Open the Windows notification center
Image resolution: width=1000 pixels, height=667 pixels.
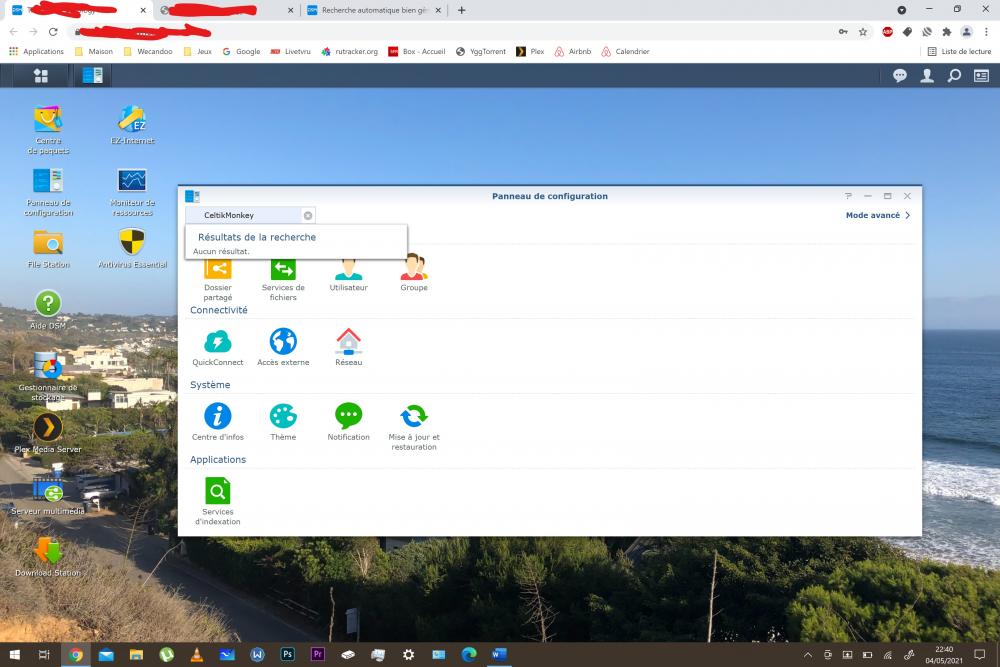pos(980,654)
